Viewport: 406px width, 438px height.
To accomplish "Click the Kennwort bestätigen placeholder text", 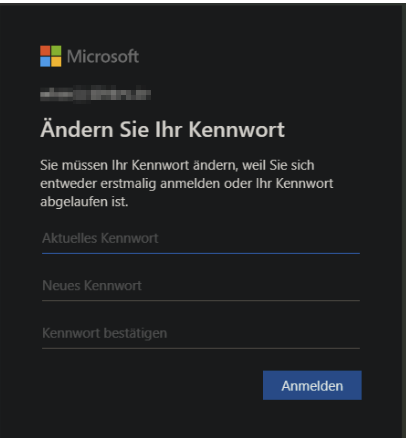I will pos(104,334).
